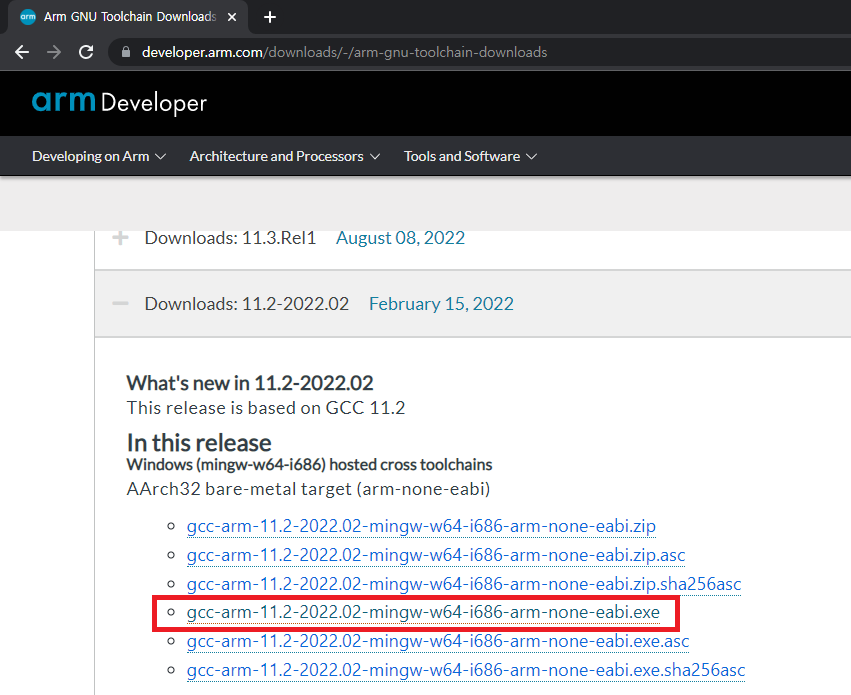
Task: Click the August 08, 2022 date
Action: (401, 238)
